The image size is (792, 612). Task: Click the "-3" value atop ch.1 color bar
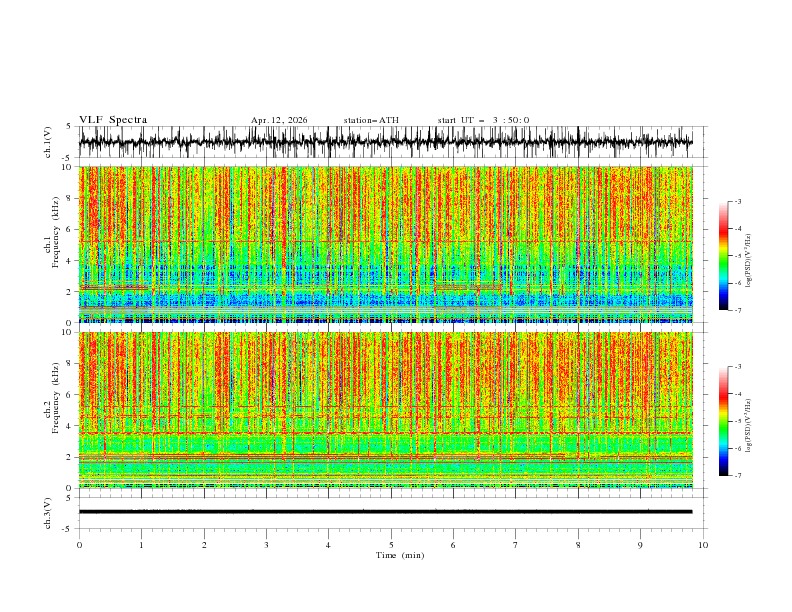[738, 201]
